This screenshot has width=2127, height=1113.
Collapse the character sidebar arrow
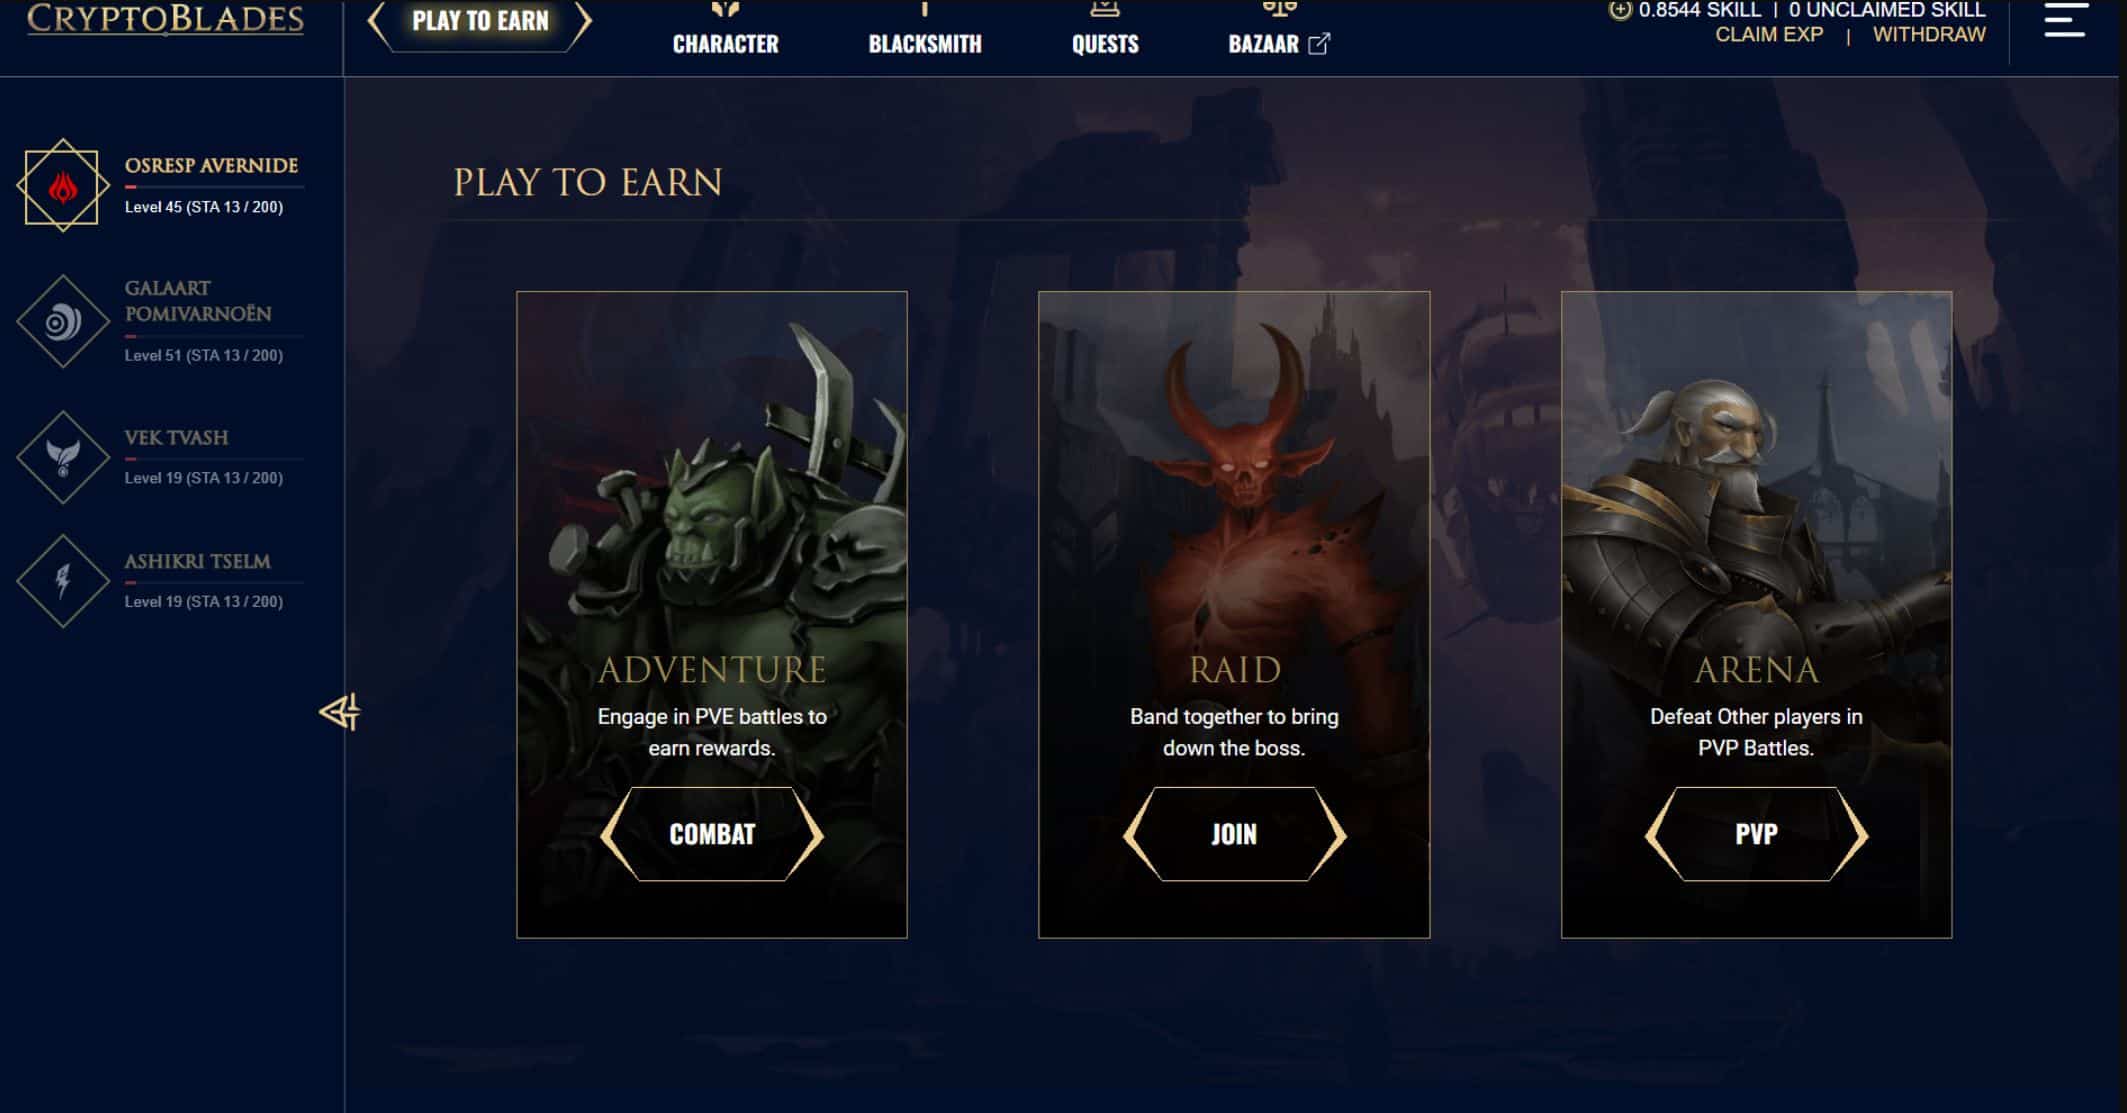pos(340,712)
